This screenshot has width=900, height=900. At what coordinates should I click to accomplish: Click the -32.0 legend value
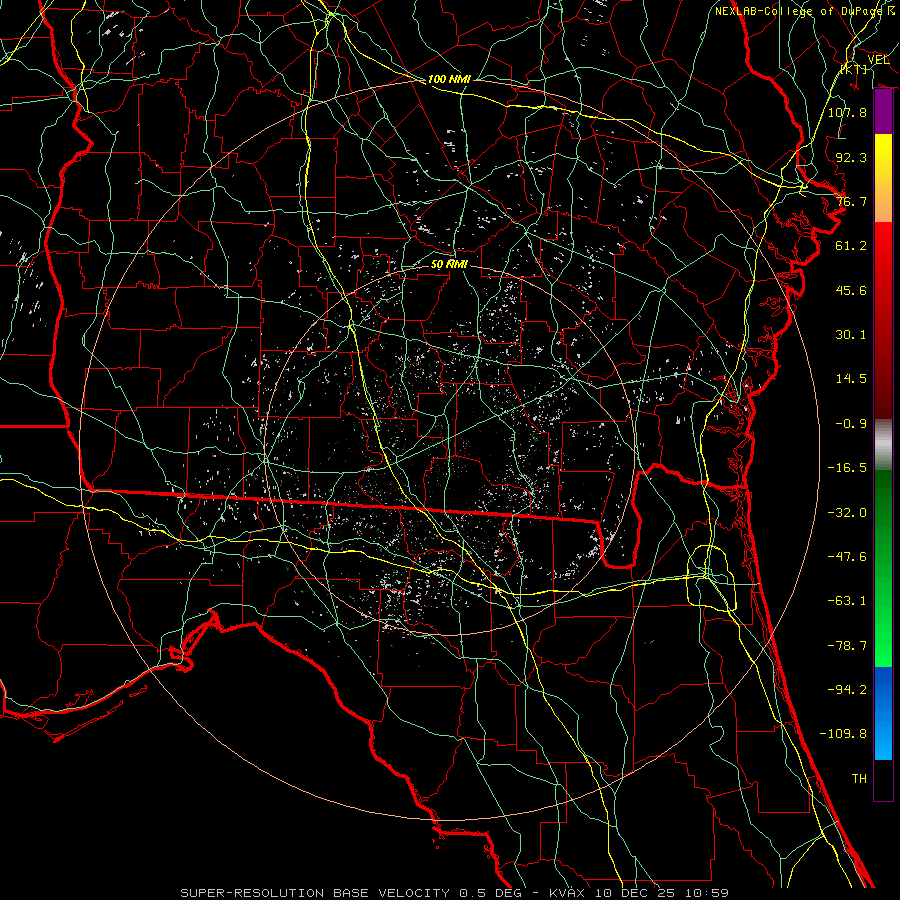pyautogui.click(x=847, y=513)
